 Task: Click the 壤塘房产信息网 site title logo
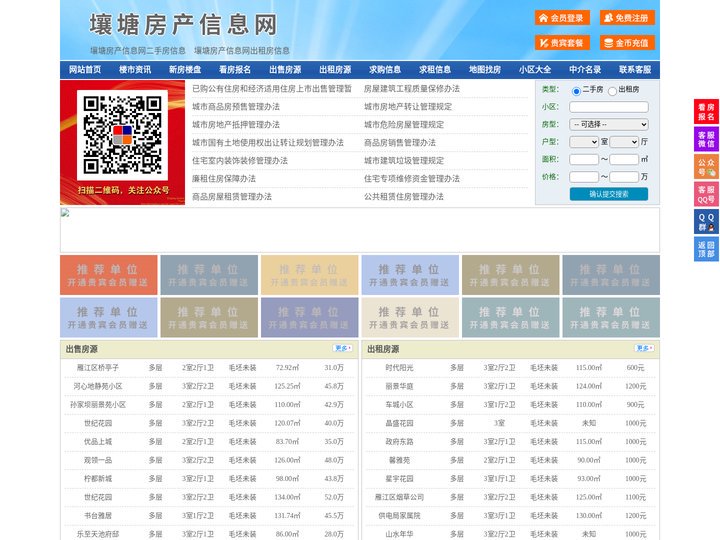(x=184, y=25)
